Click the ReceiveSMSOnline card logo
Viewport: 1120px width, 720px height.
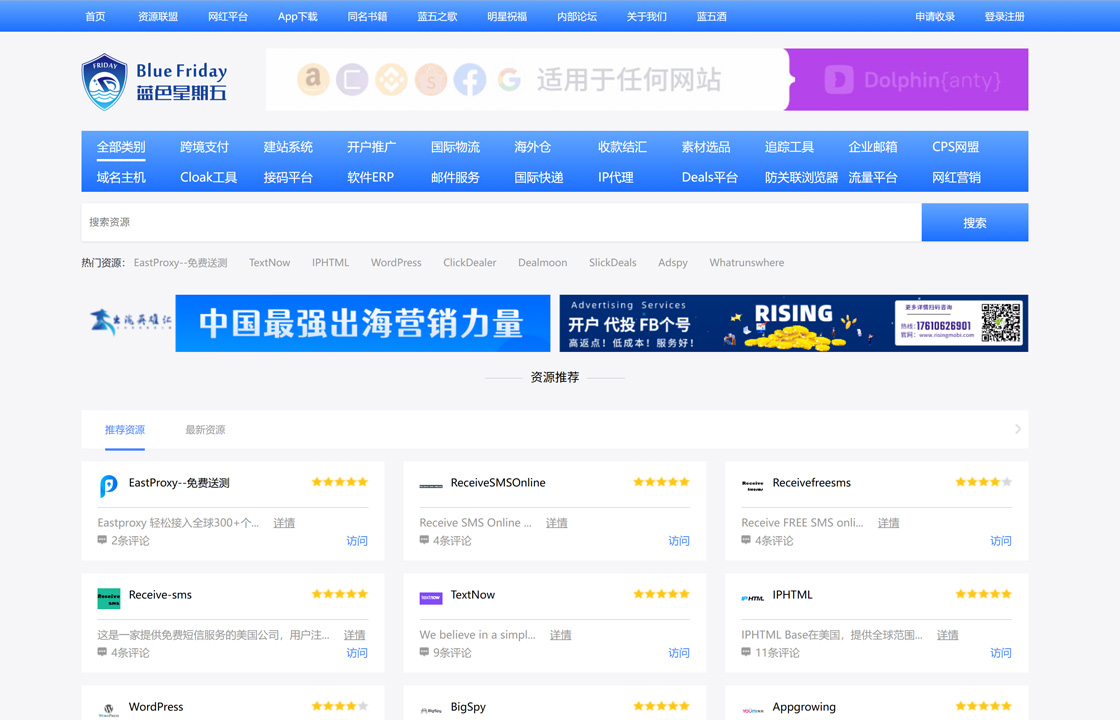point(431,486)
